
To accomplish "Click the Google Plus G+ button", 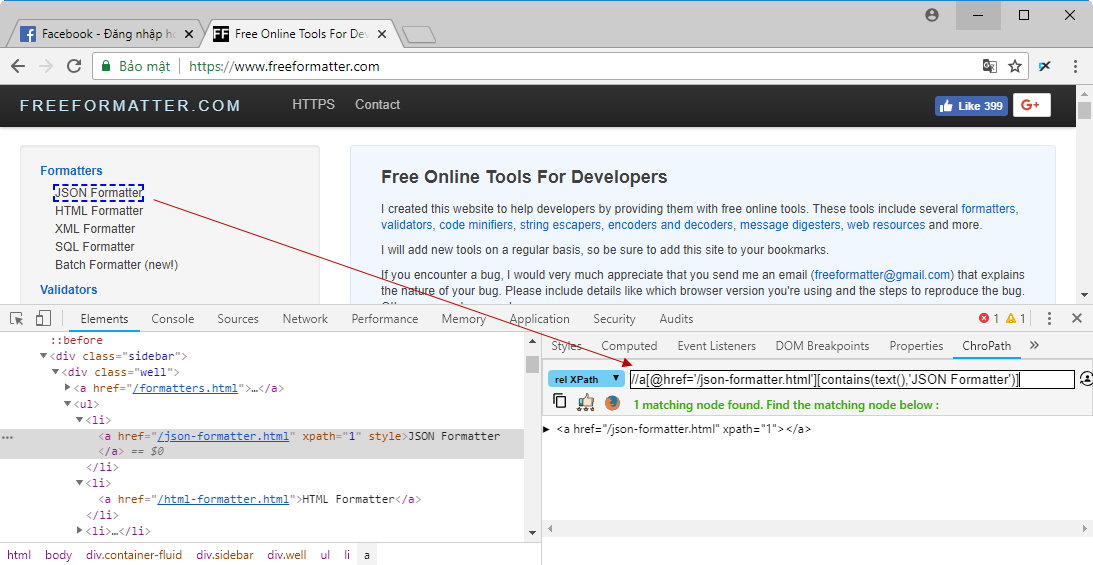I will click(x=1032, y=105).
